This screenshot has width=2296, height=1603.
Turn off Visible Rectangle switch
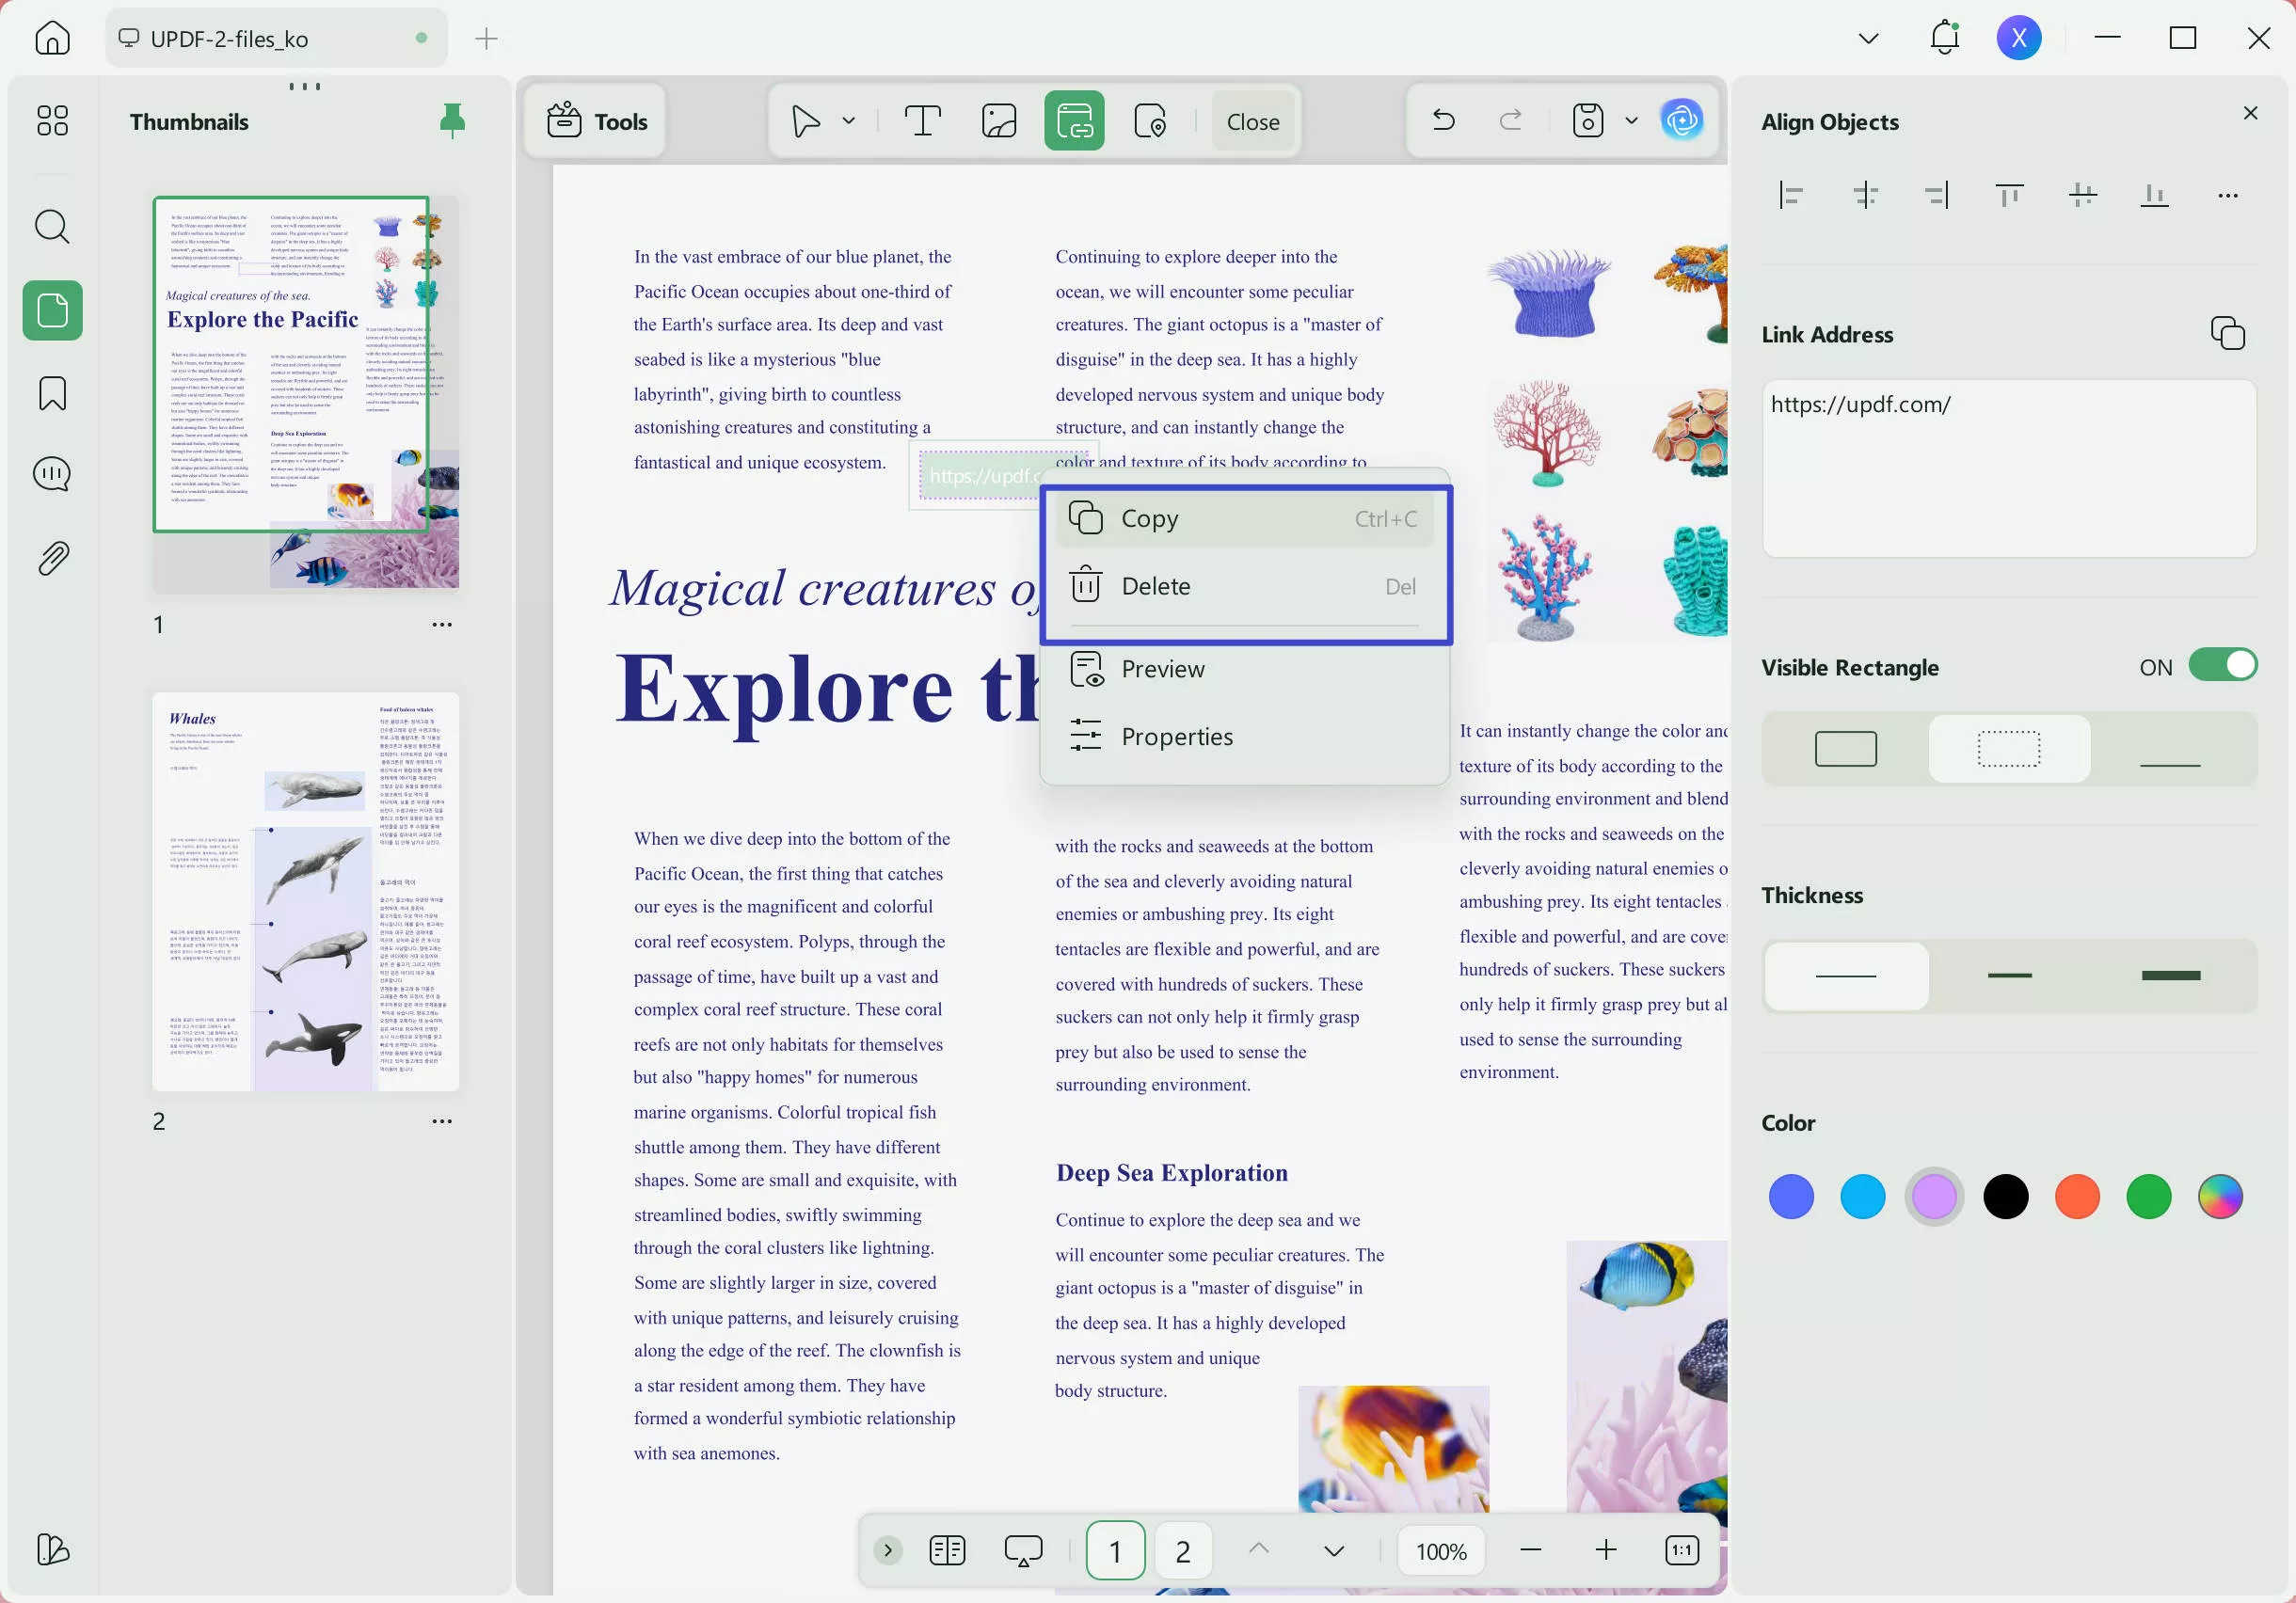pyautogui.click(x=2222, y=666)
